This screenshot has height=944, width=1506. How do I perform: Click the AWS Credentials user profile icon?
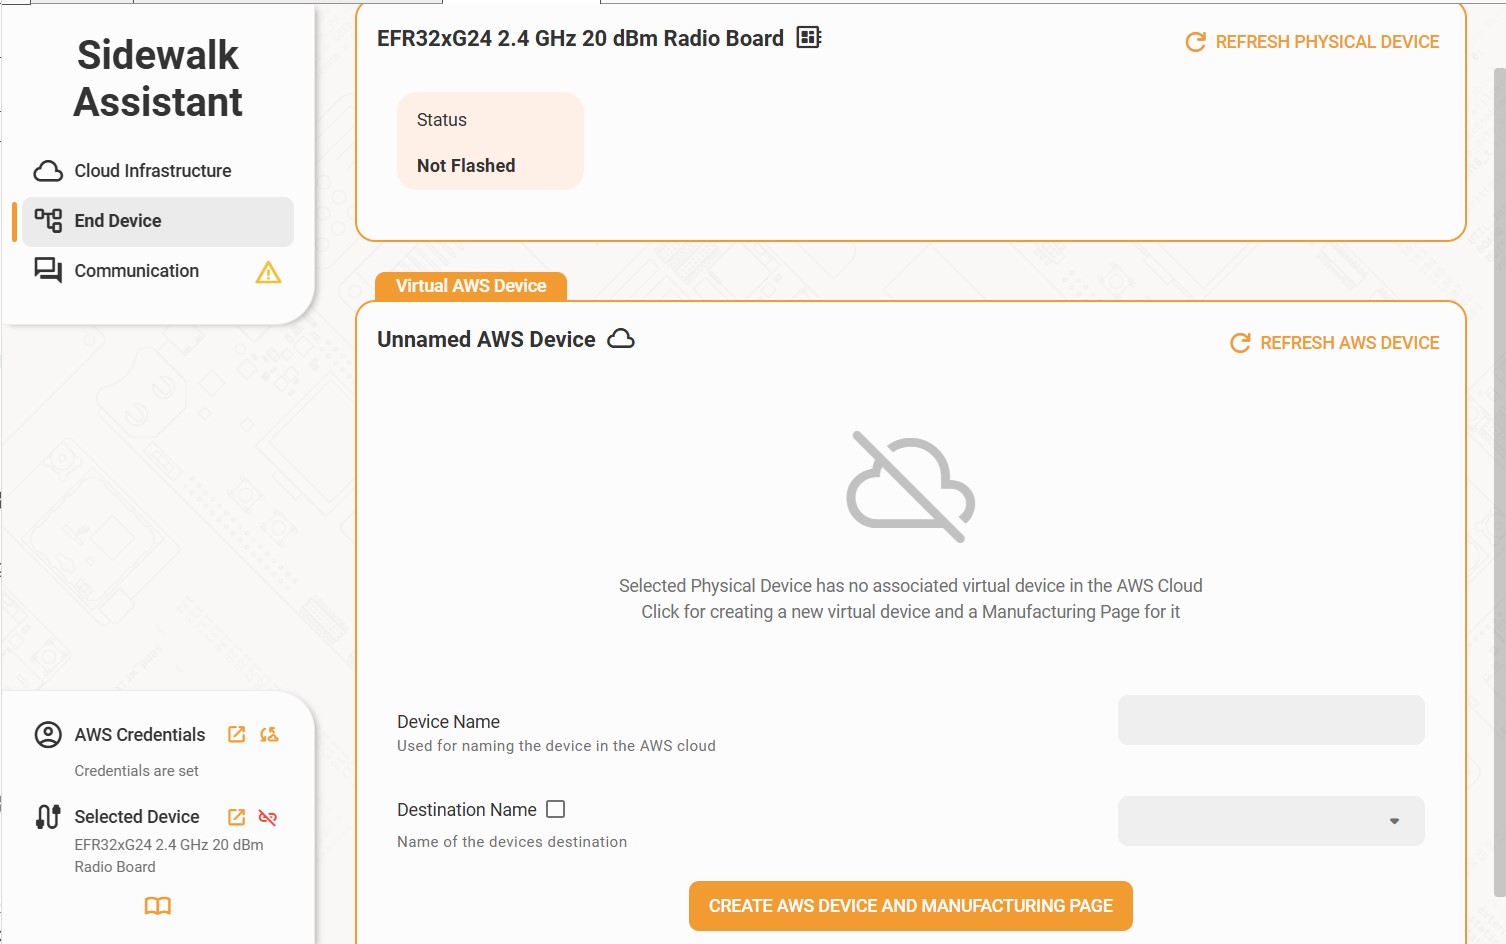coord(48,735)
